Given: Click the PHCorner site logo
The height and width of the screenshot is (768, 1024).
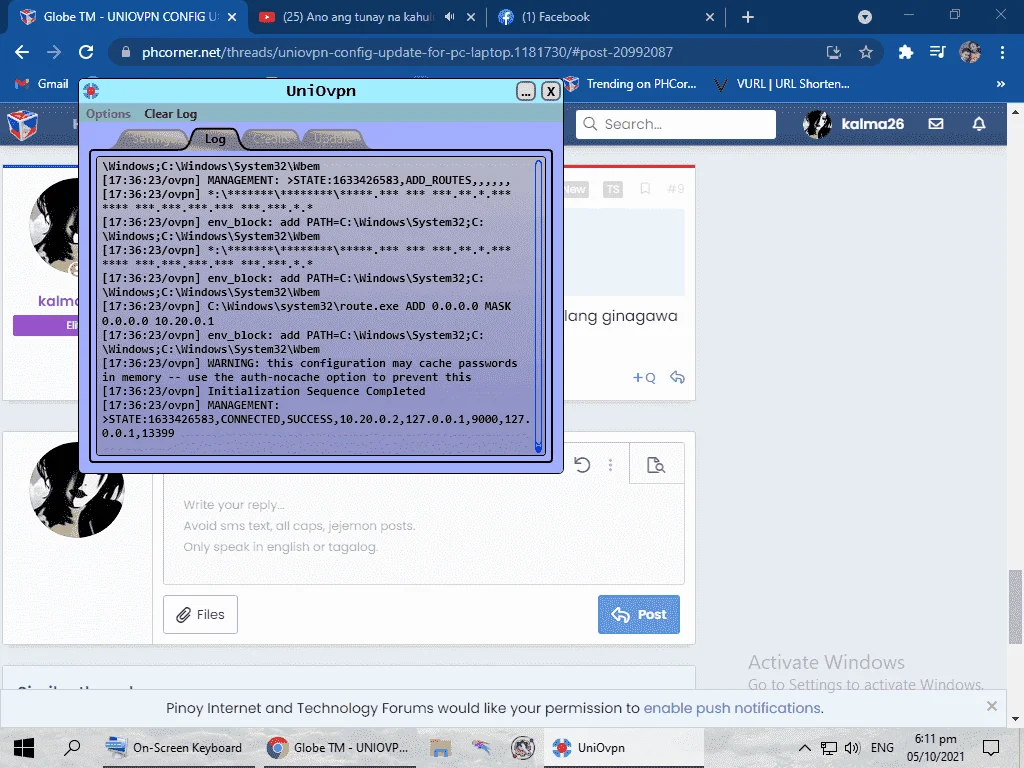Looking at the screenshot, I should (22, 124).
